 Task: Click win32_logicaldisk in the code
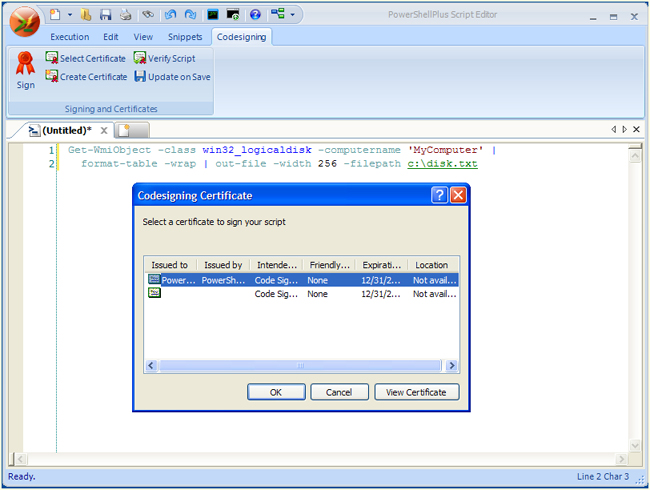click(257, 150)
